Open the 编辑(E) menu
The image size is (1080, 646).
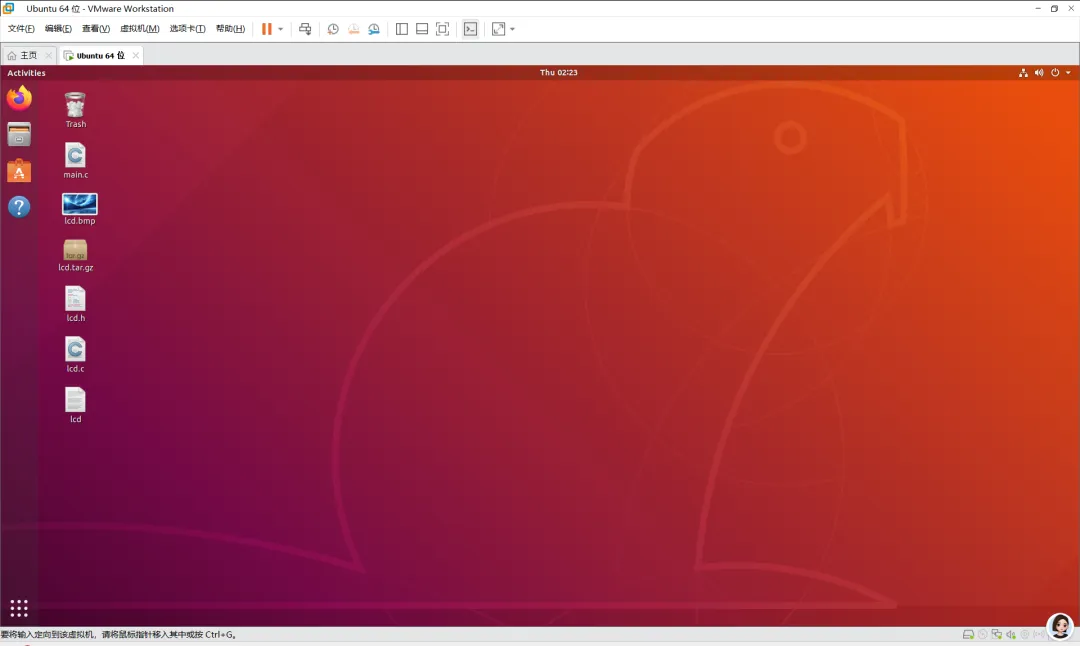(58, 29)
